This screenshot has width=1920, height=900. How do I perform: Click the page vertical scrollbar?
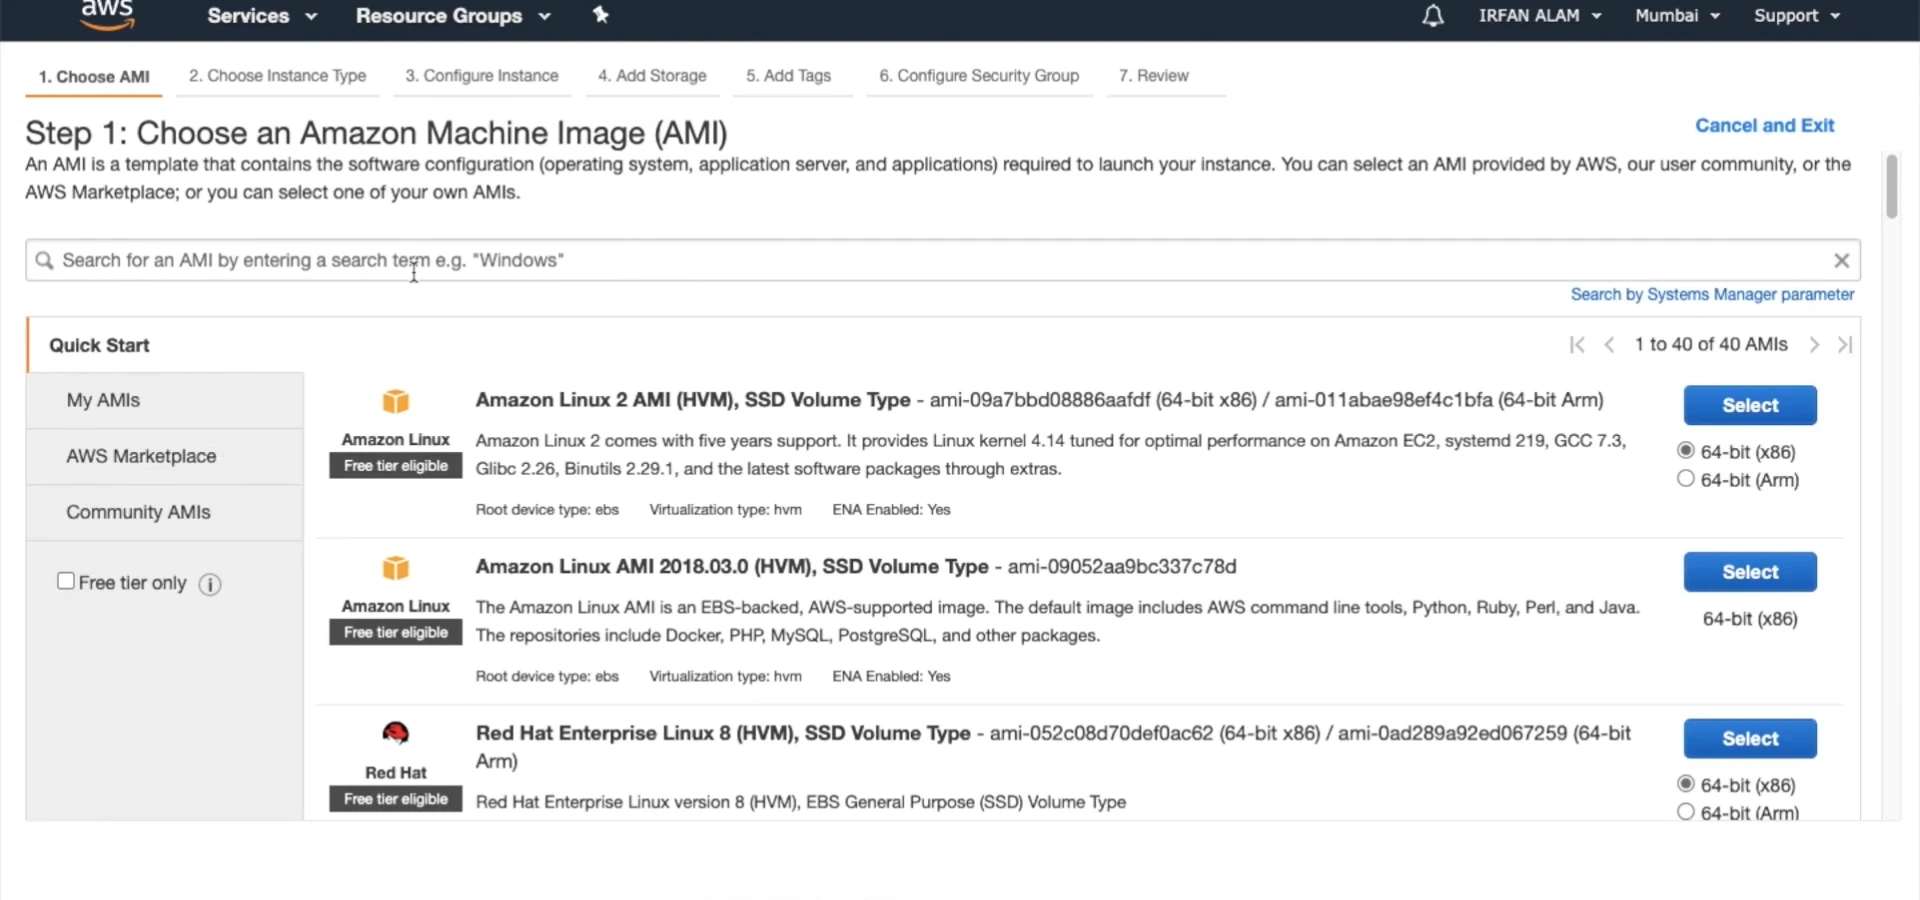point(1891,186)
